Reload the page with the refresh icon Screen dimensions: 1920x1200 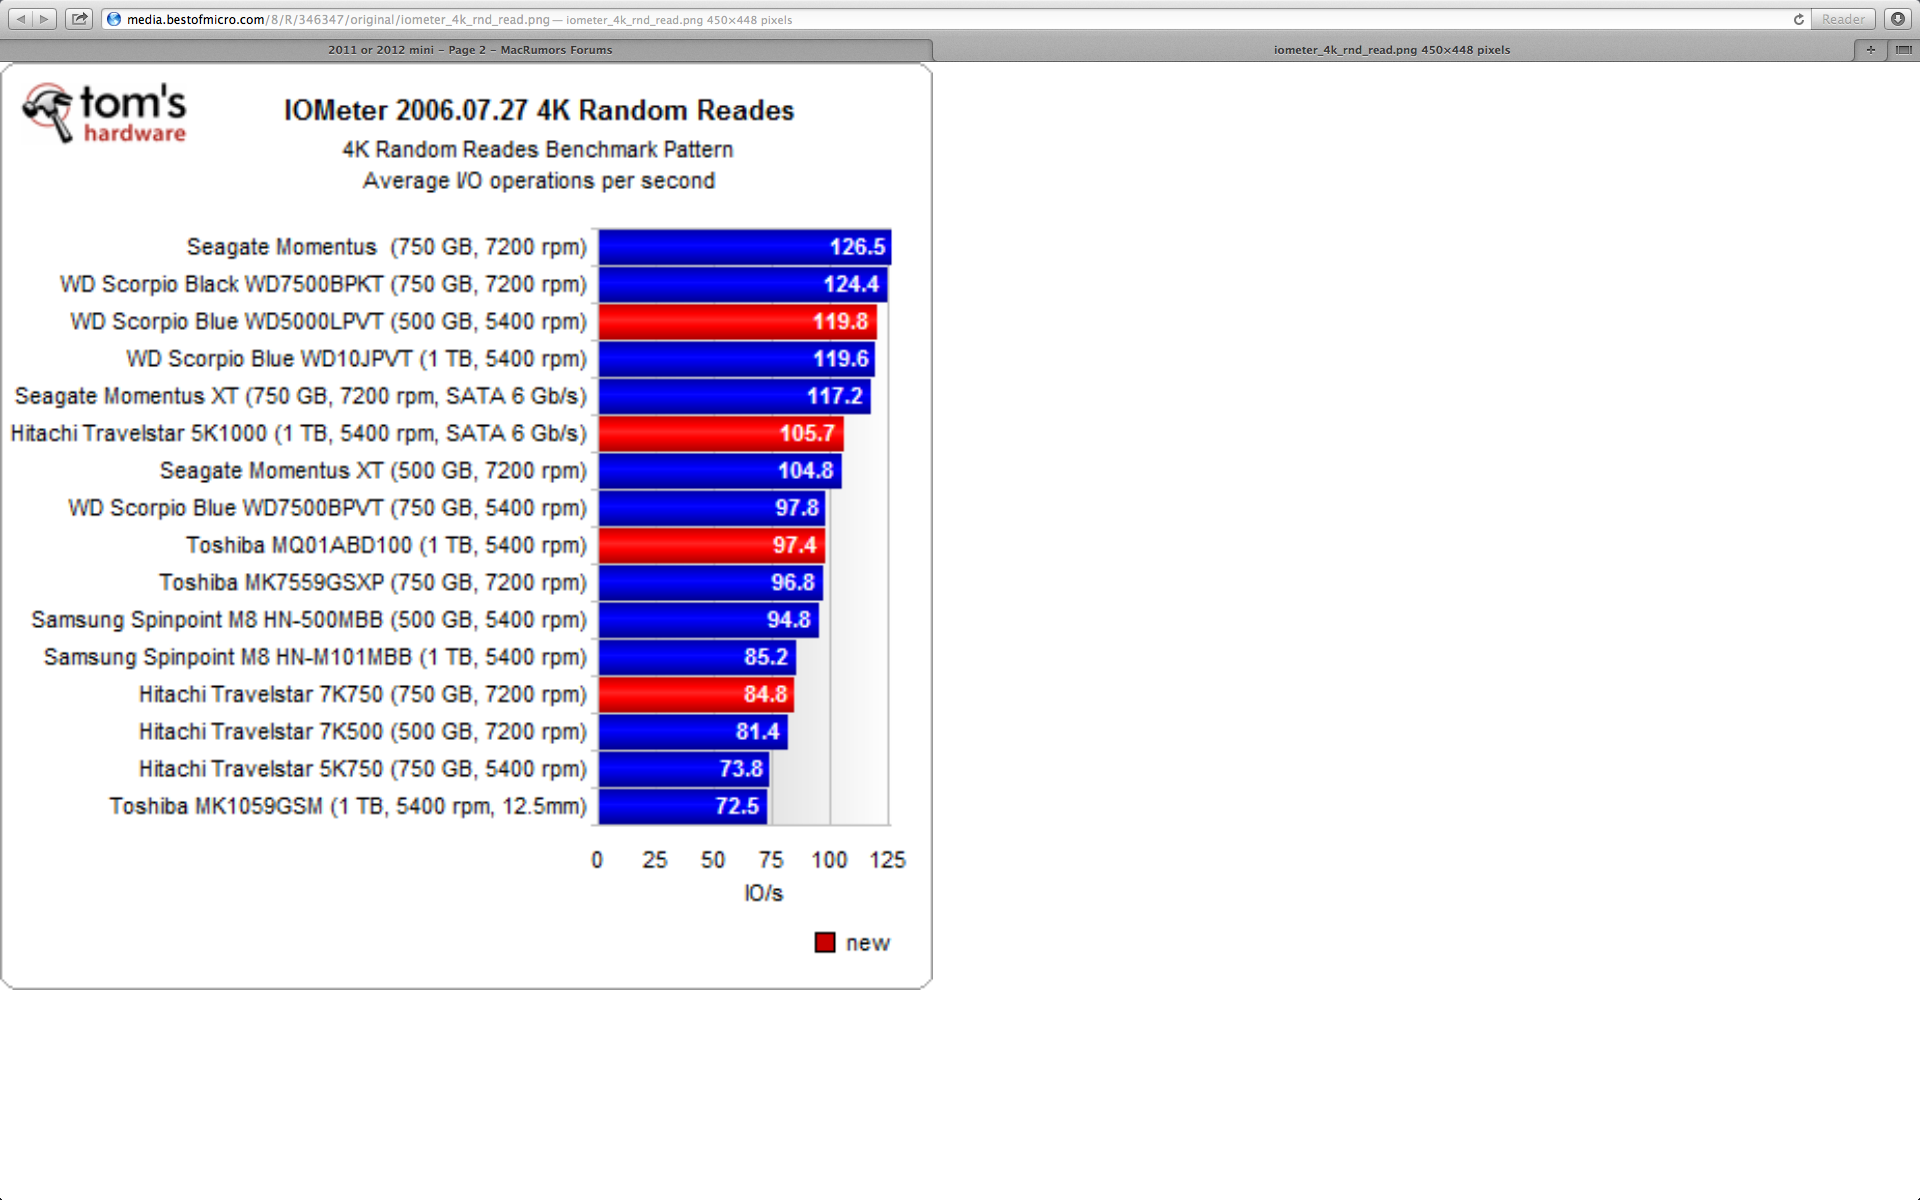1798,19
